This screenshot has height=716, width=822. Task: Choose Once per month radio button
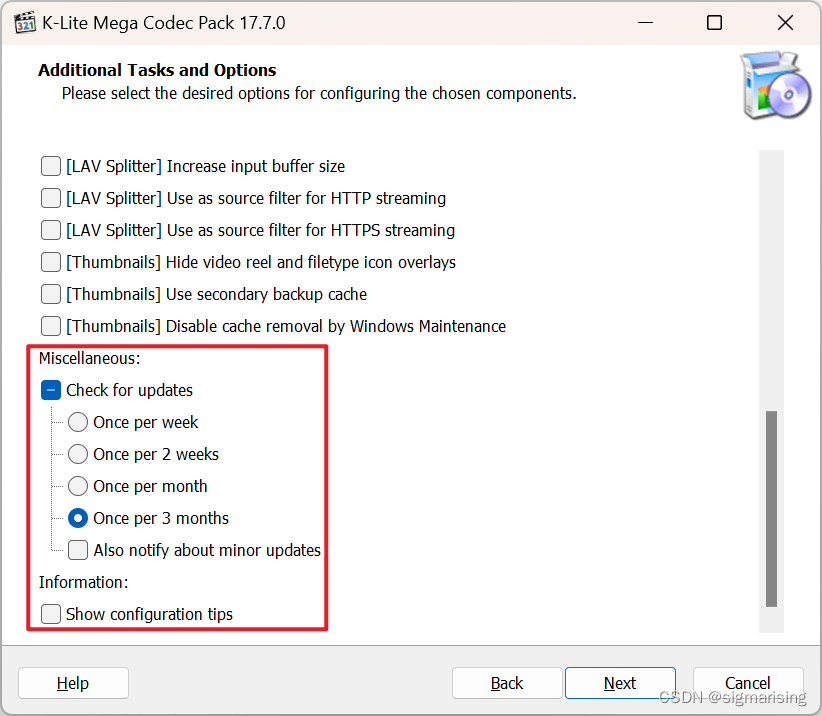tap(78, 486)
